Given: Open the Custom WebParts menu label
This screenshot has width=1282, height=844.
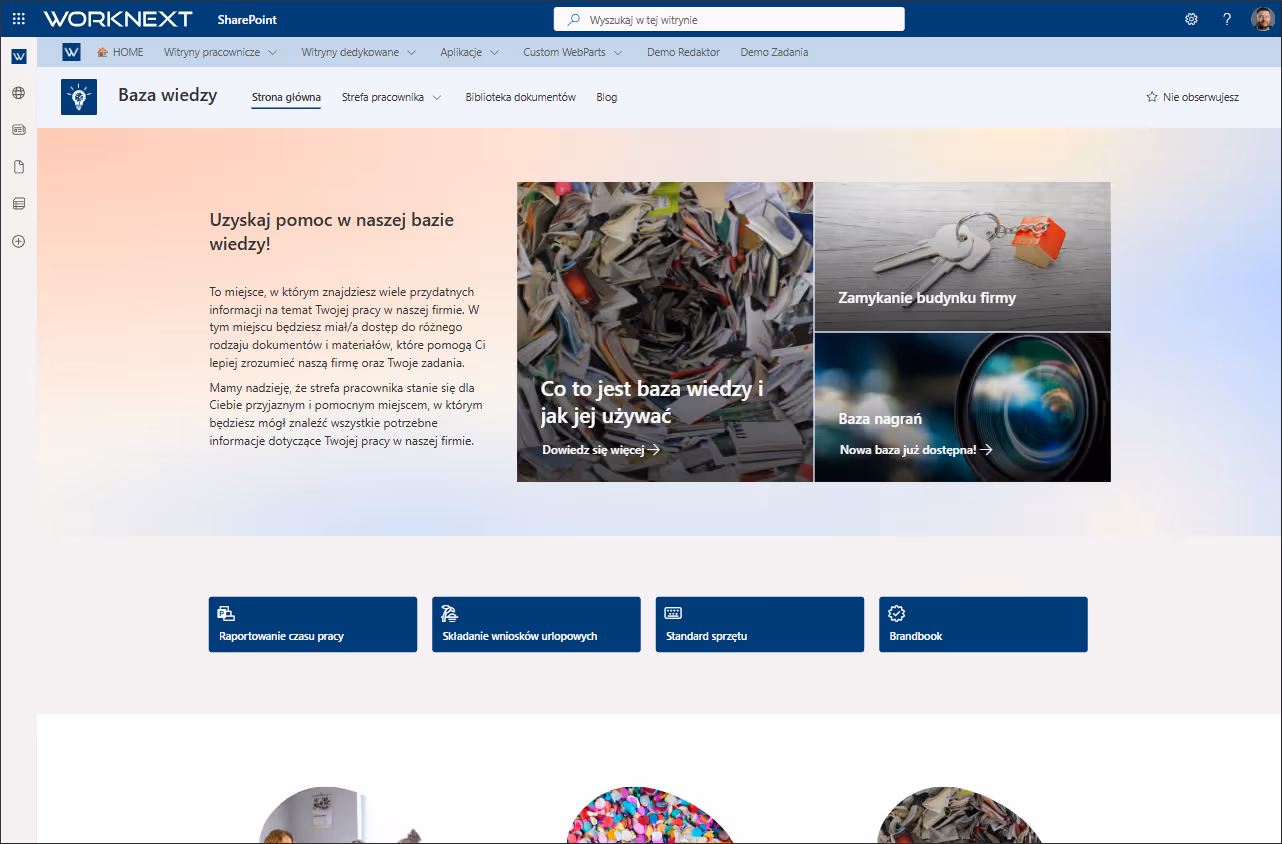Looking at the screenshot, I should pos(564,52).
